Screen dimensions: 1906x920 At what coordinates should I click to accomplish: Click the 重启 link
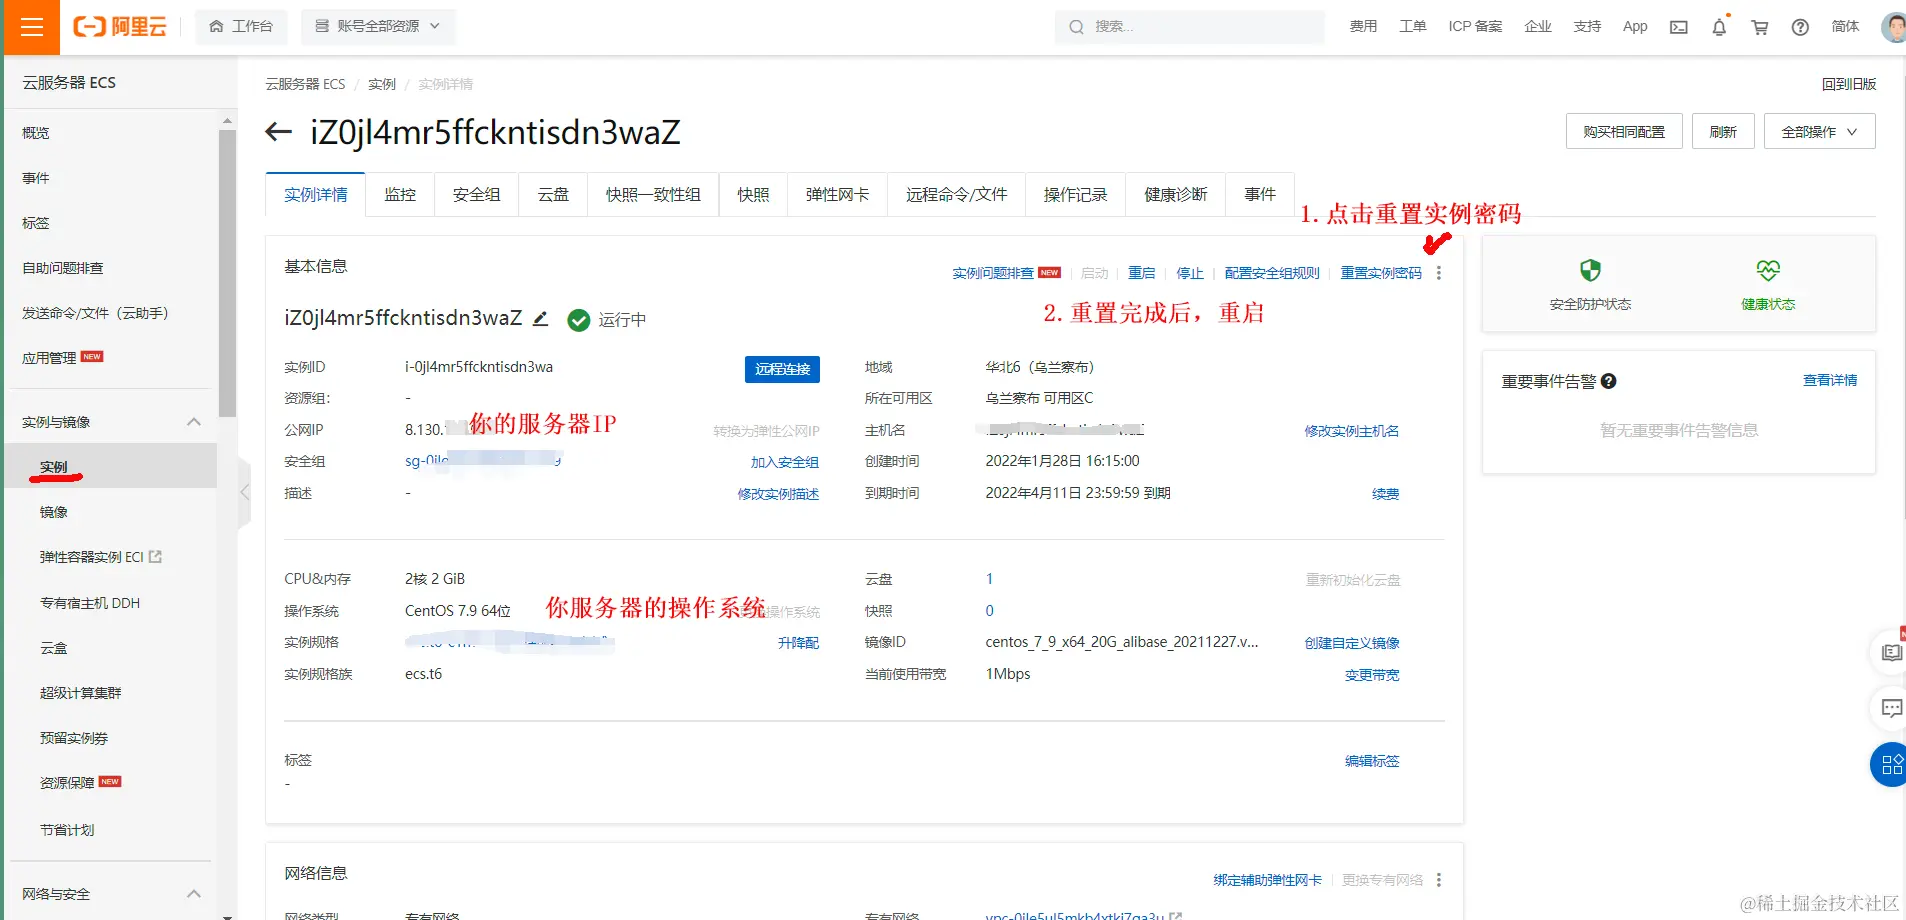(x=1142, y=273)
